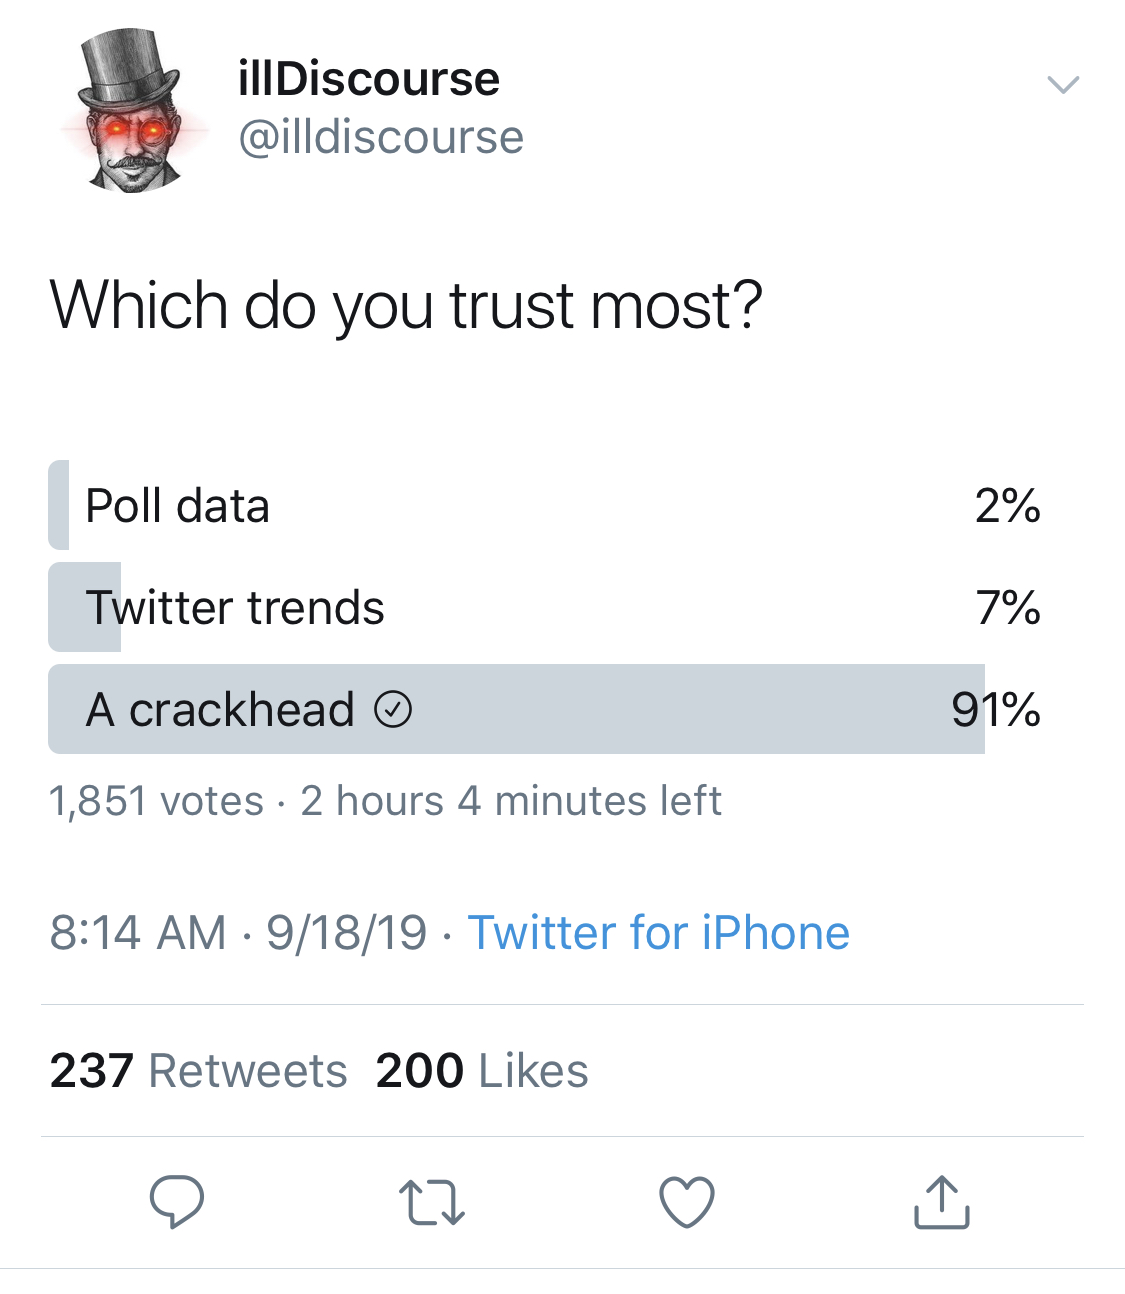Like the tweet with the heart icon

687,1201
